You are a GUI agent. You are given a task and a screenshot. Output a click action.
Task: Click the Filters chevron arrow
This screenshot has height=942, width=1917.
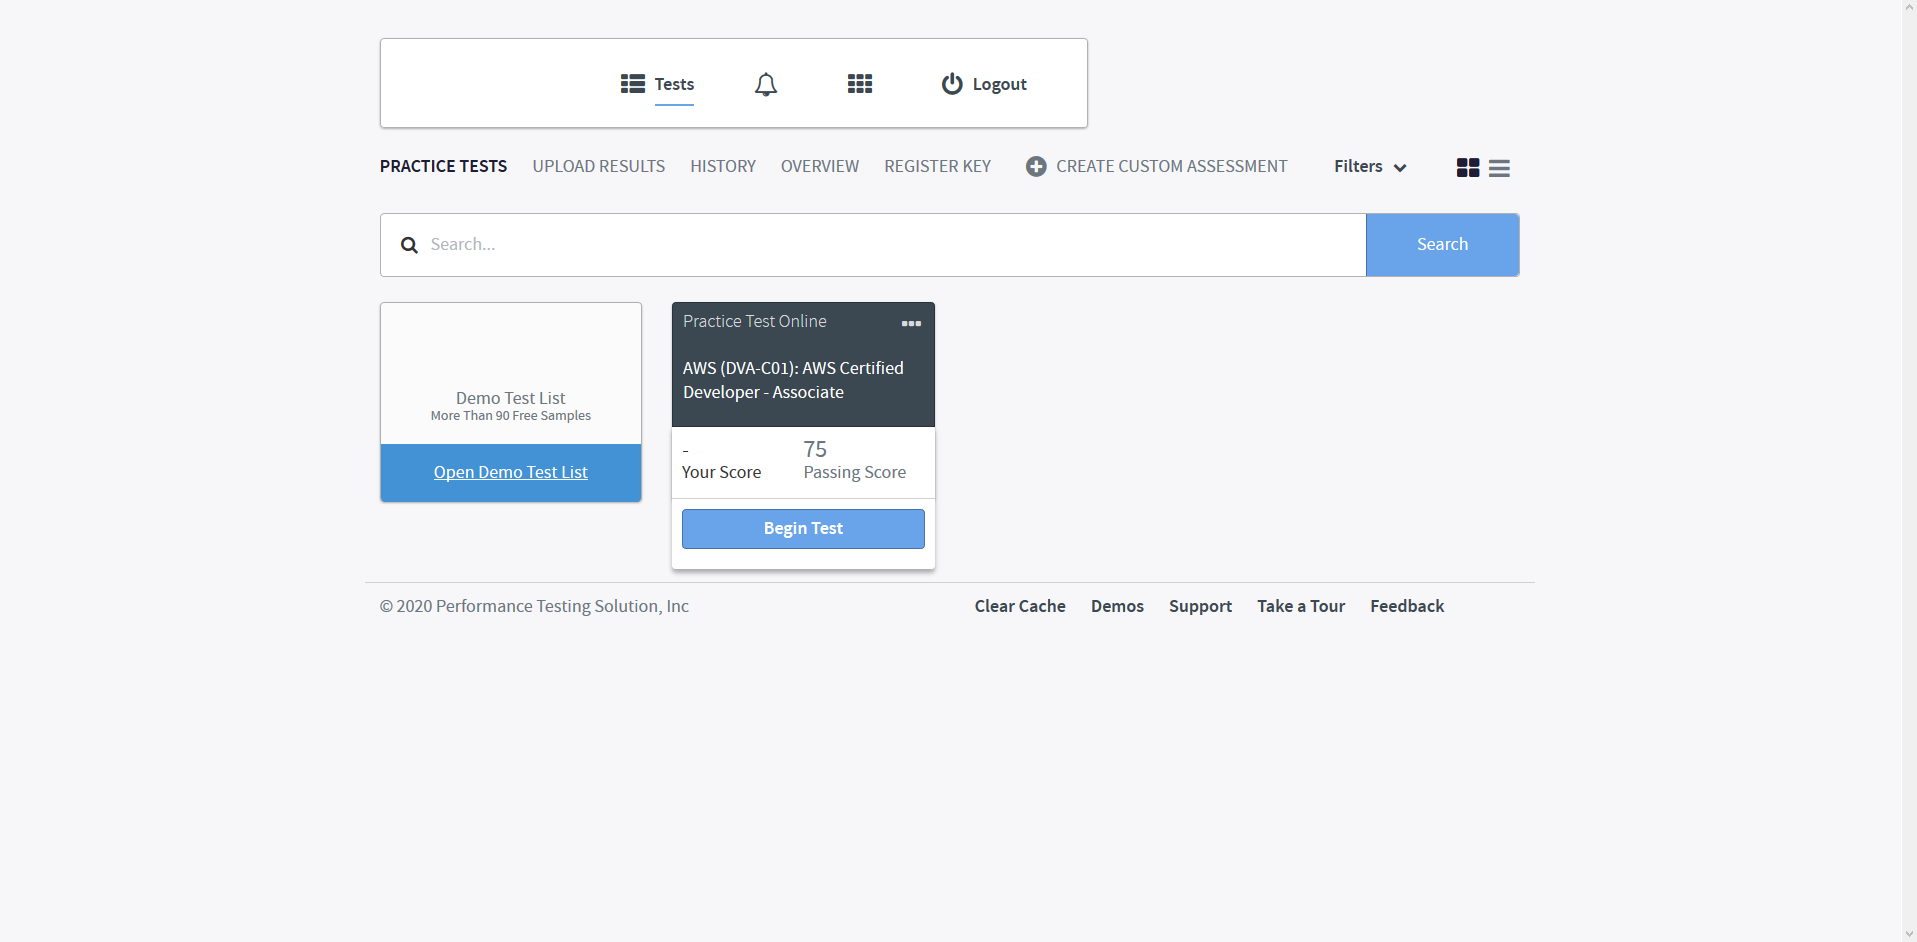click(x=1400, y=168)
